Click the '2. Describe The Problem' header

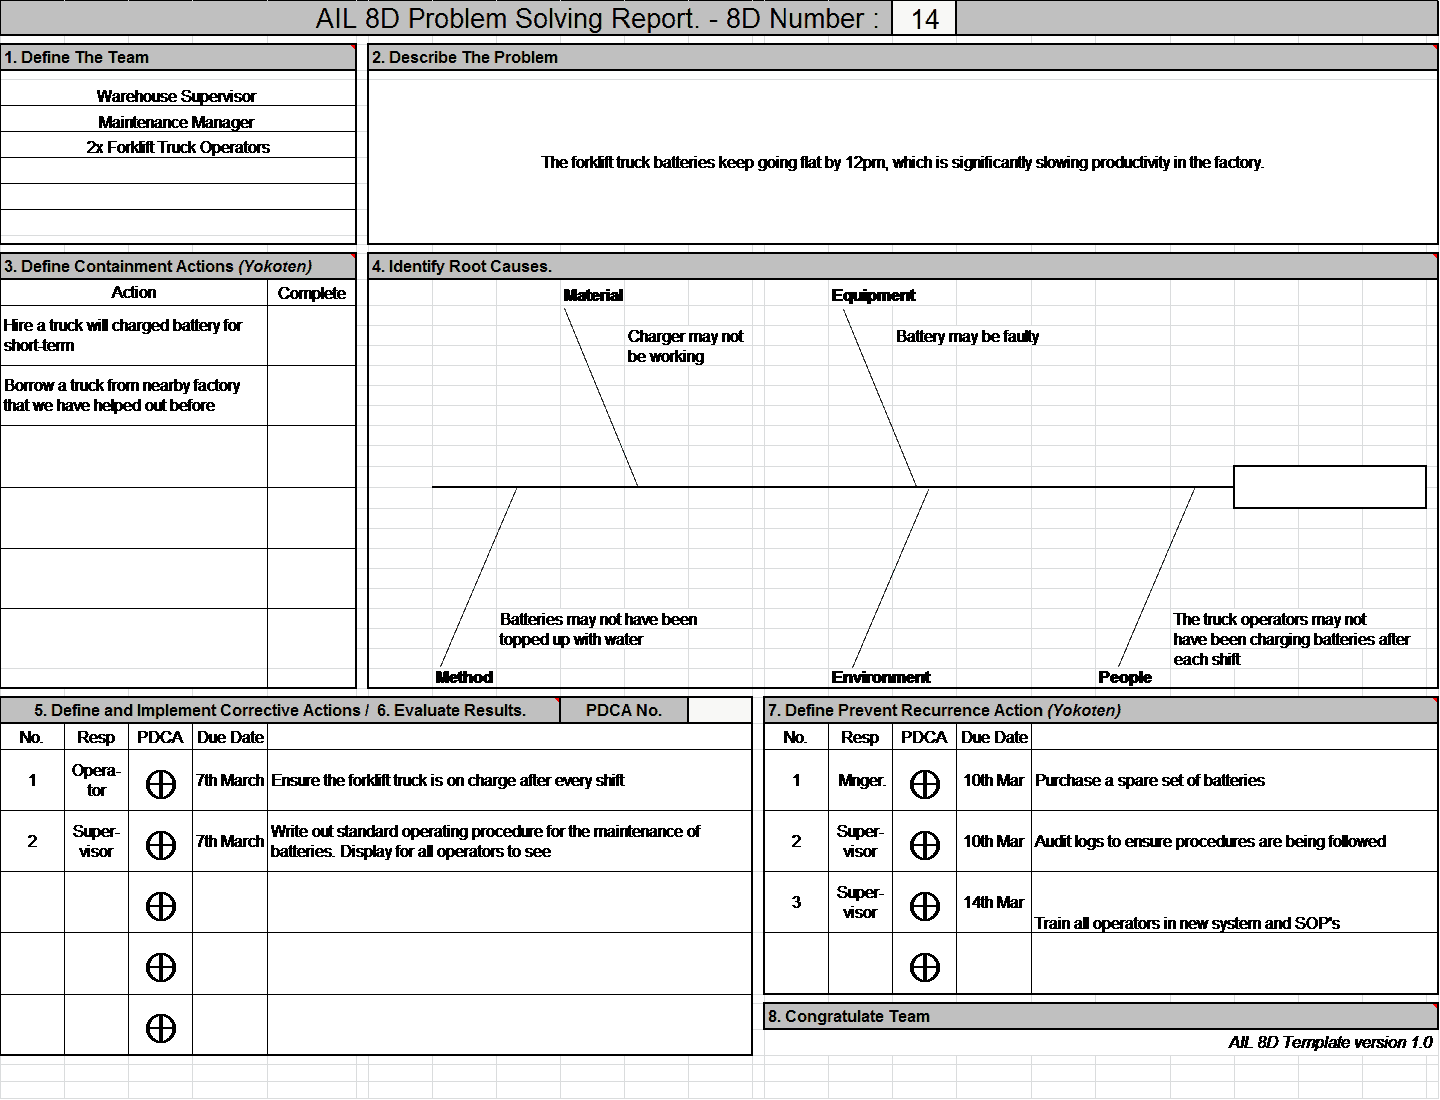(x=903, y=57)
